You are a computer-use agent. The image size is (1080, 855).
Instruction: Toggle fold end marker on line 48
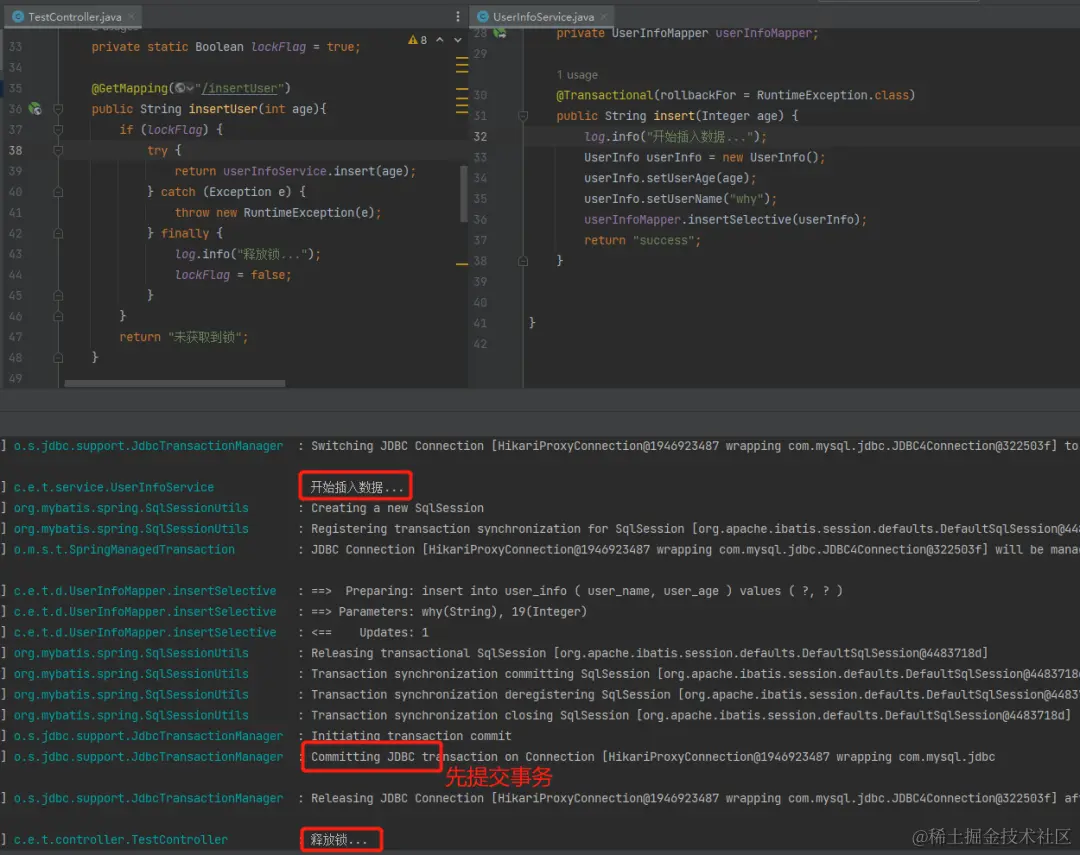coord(58,358)
